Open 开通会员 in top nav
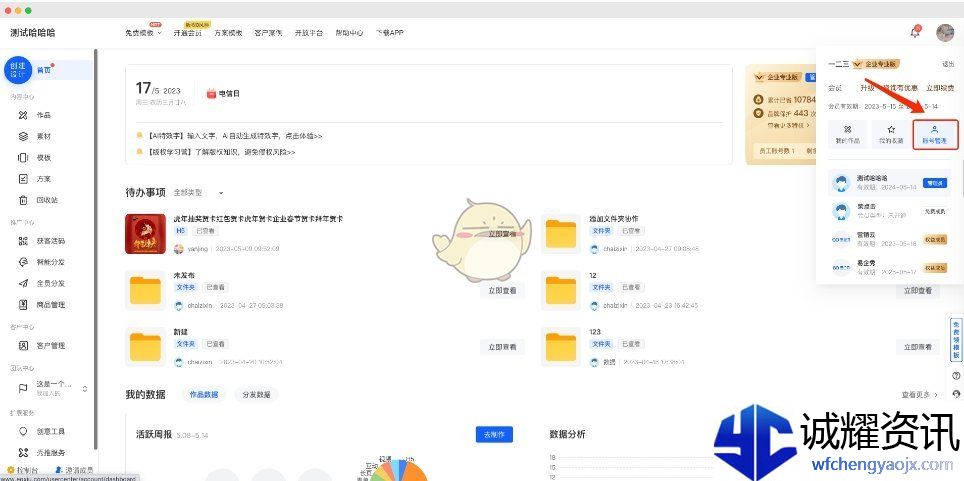 188,33
